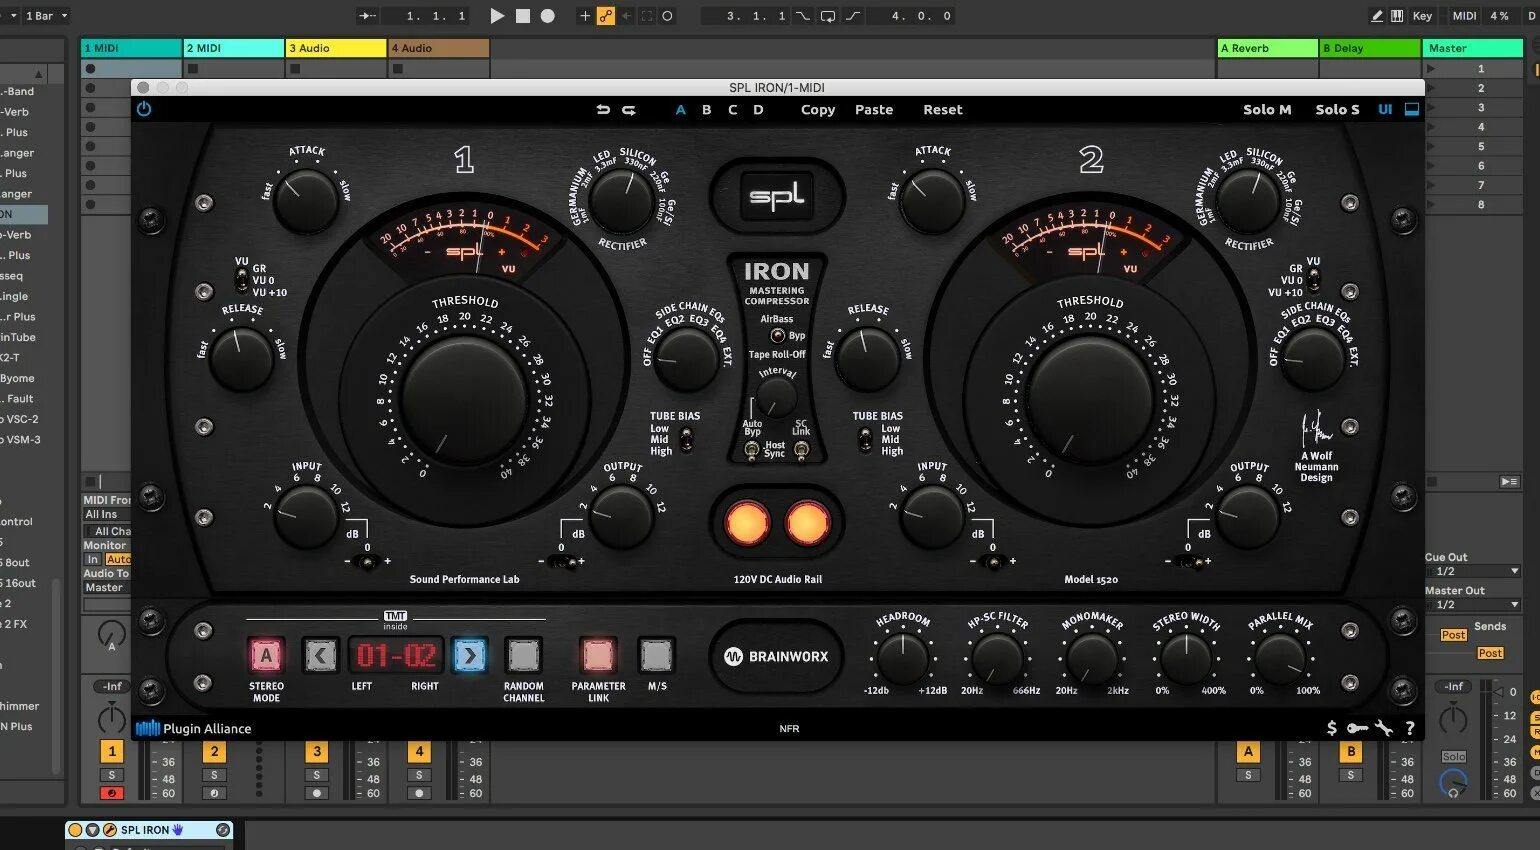Screen dimensions: 1540x850
Task: Click the Stop button in transport
Action: point(523,16)
